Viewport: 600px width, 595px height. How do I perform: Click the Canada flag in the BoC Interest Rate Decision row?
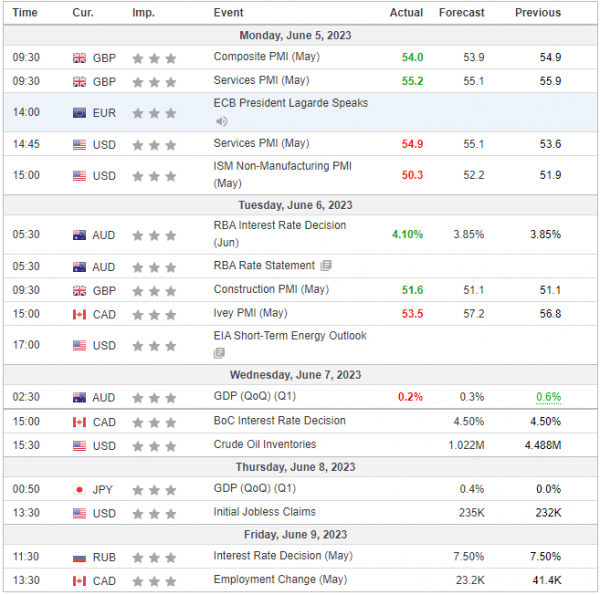[x=80, y=421]
